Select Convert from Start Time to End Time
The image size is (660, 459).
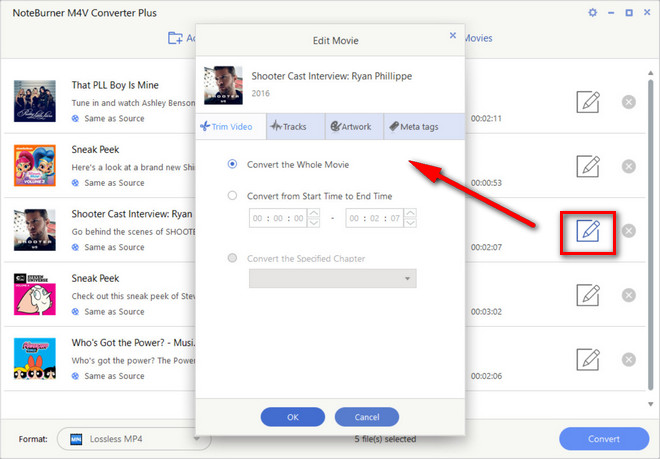click(x=233, y=196)
